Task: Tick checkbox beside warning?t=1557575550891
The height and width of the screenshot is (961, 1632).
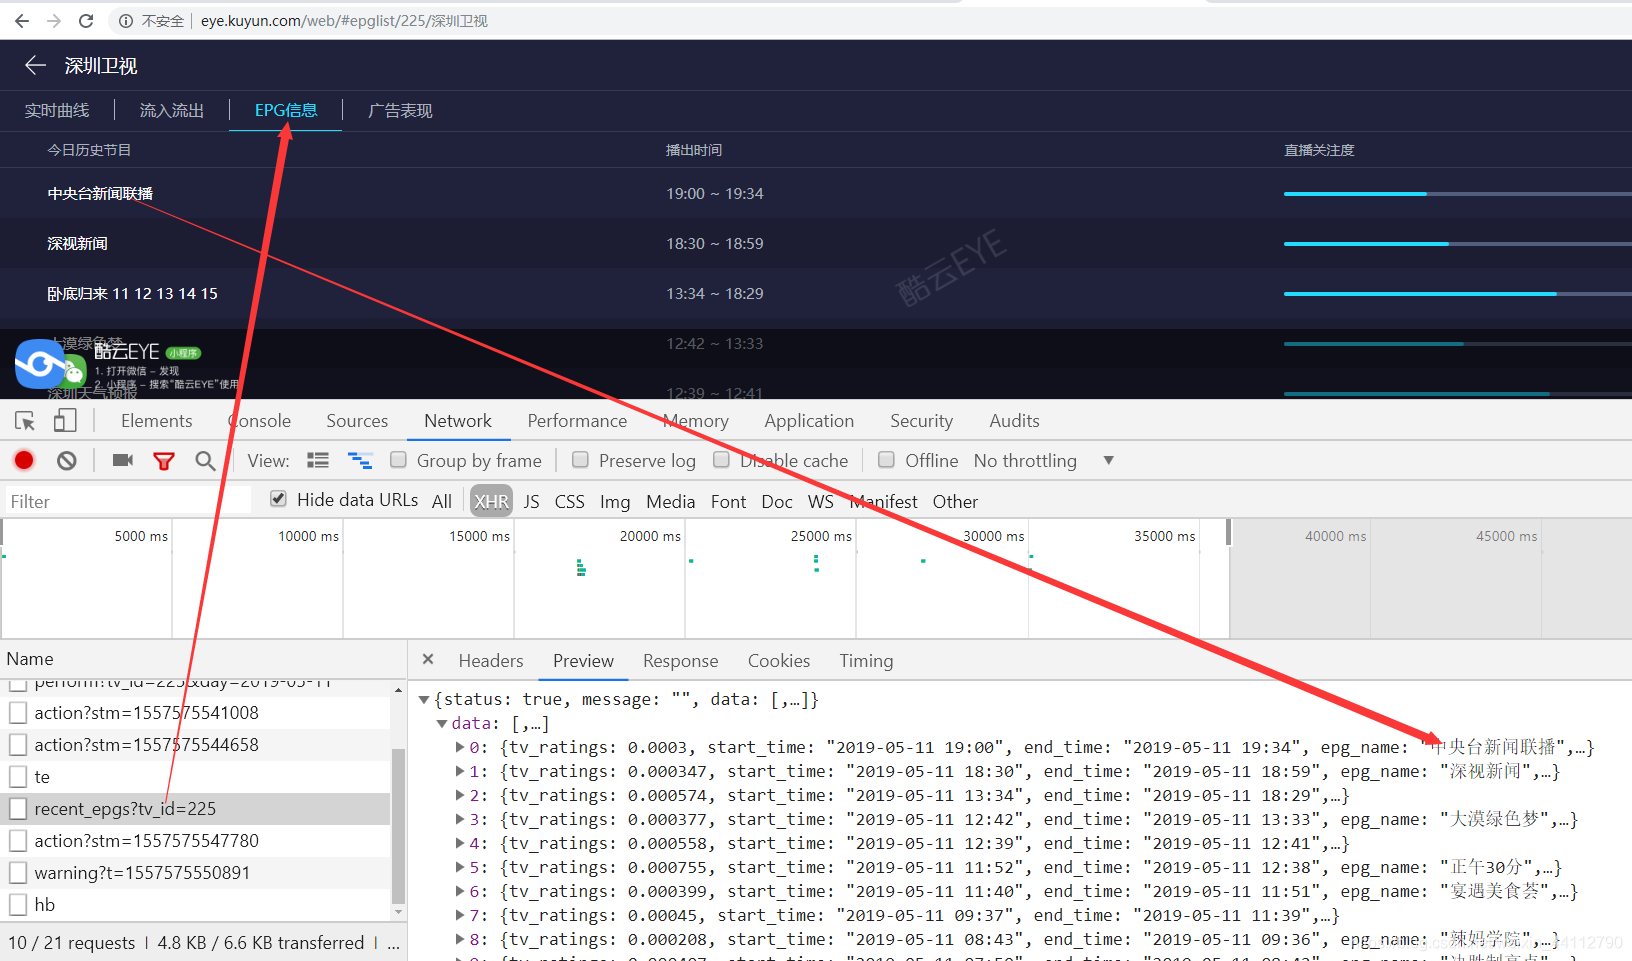Action: 18,872
